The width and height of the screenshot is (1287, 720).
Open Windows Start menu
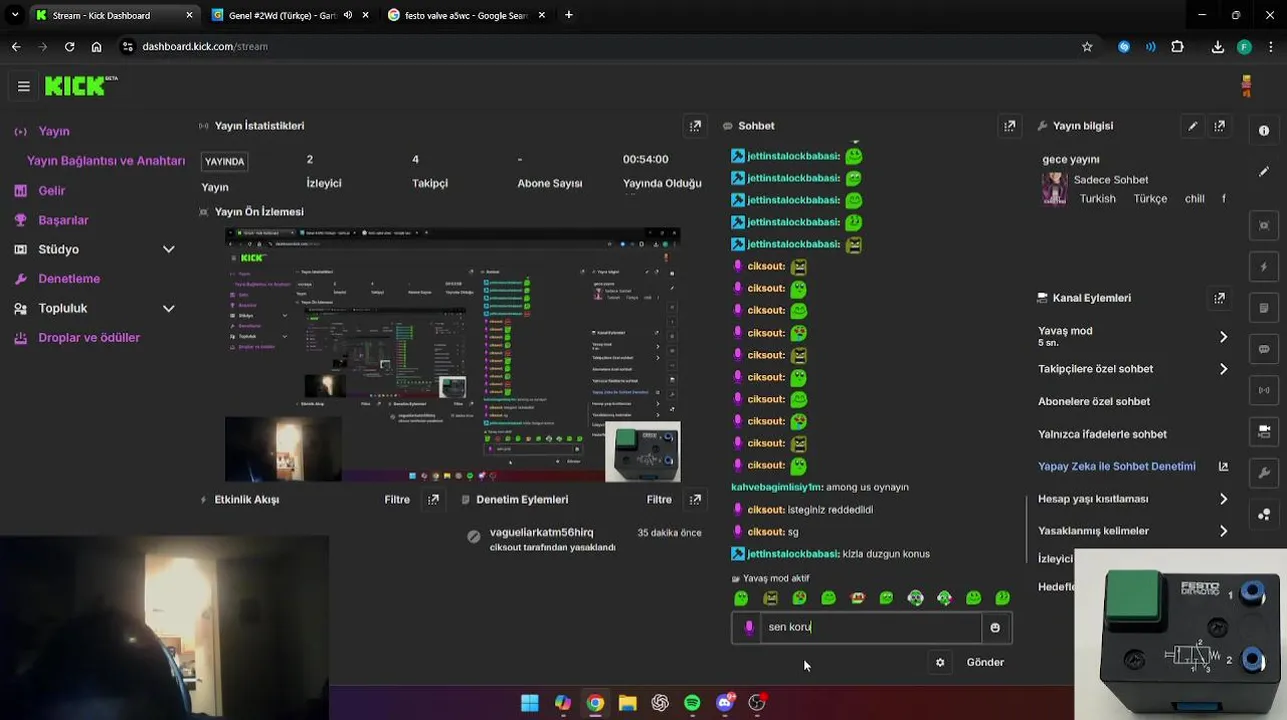530,703
